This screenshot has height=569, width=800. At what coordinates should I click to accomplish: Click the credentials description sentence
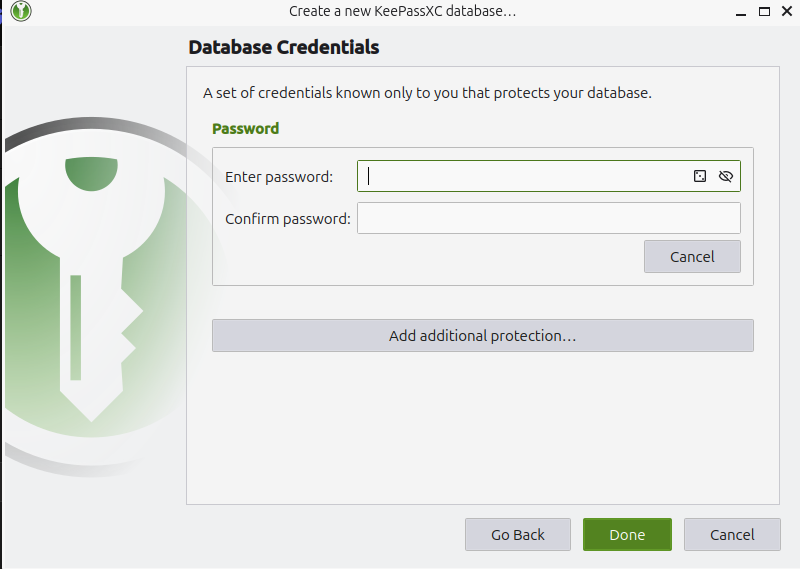427,93
